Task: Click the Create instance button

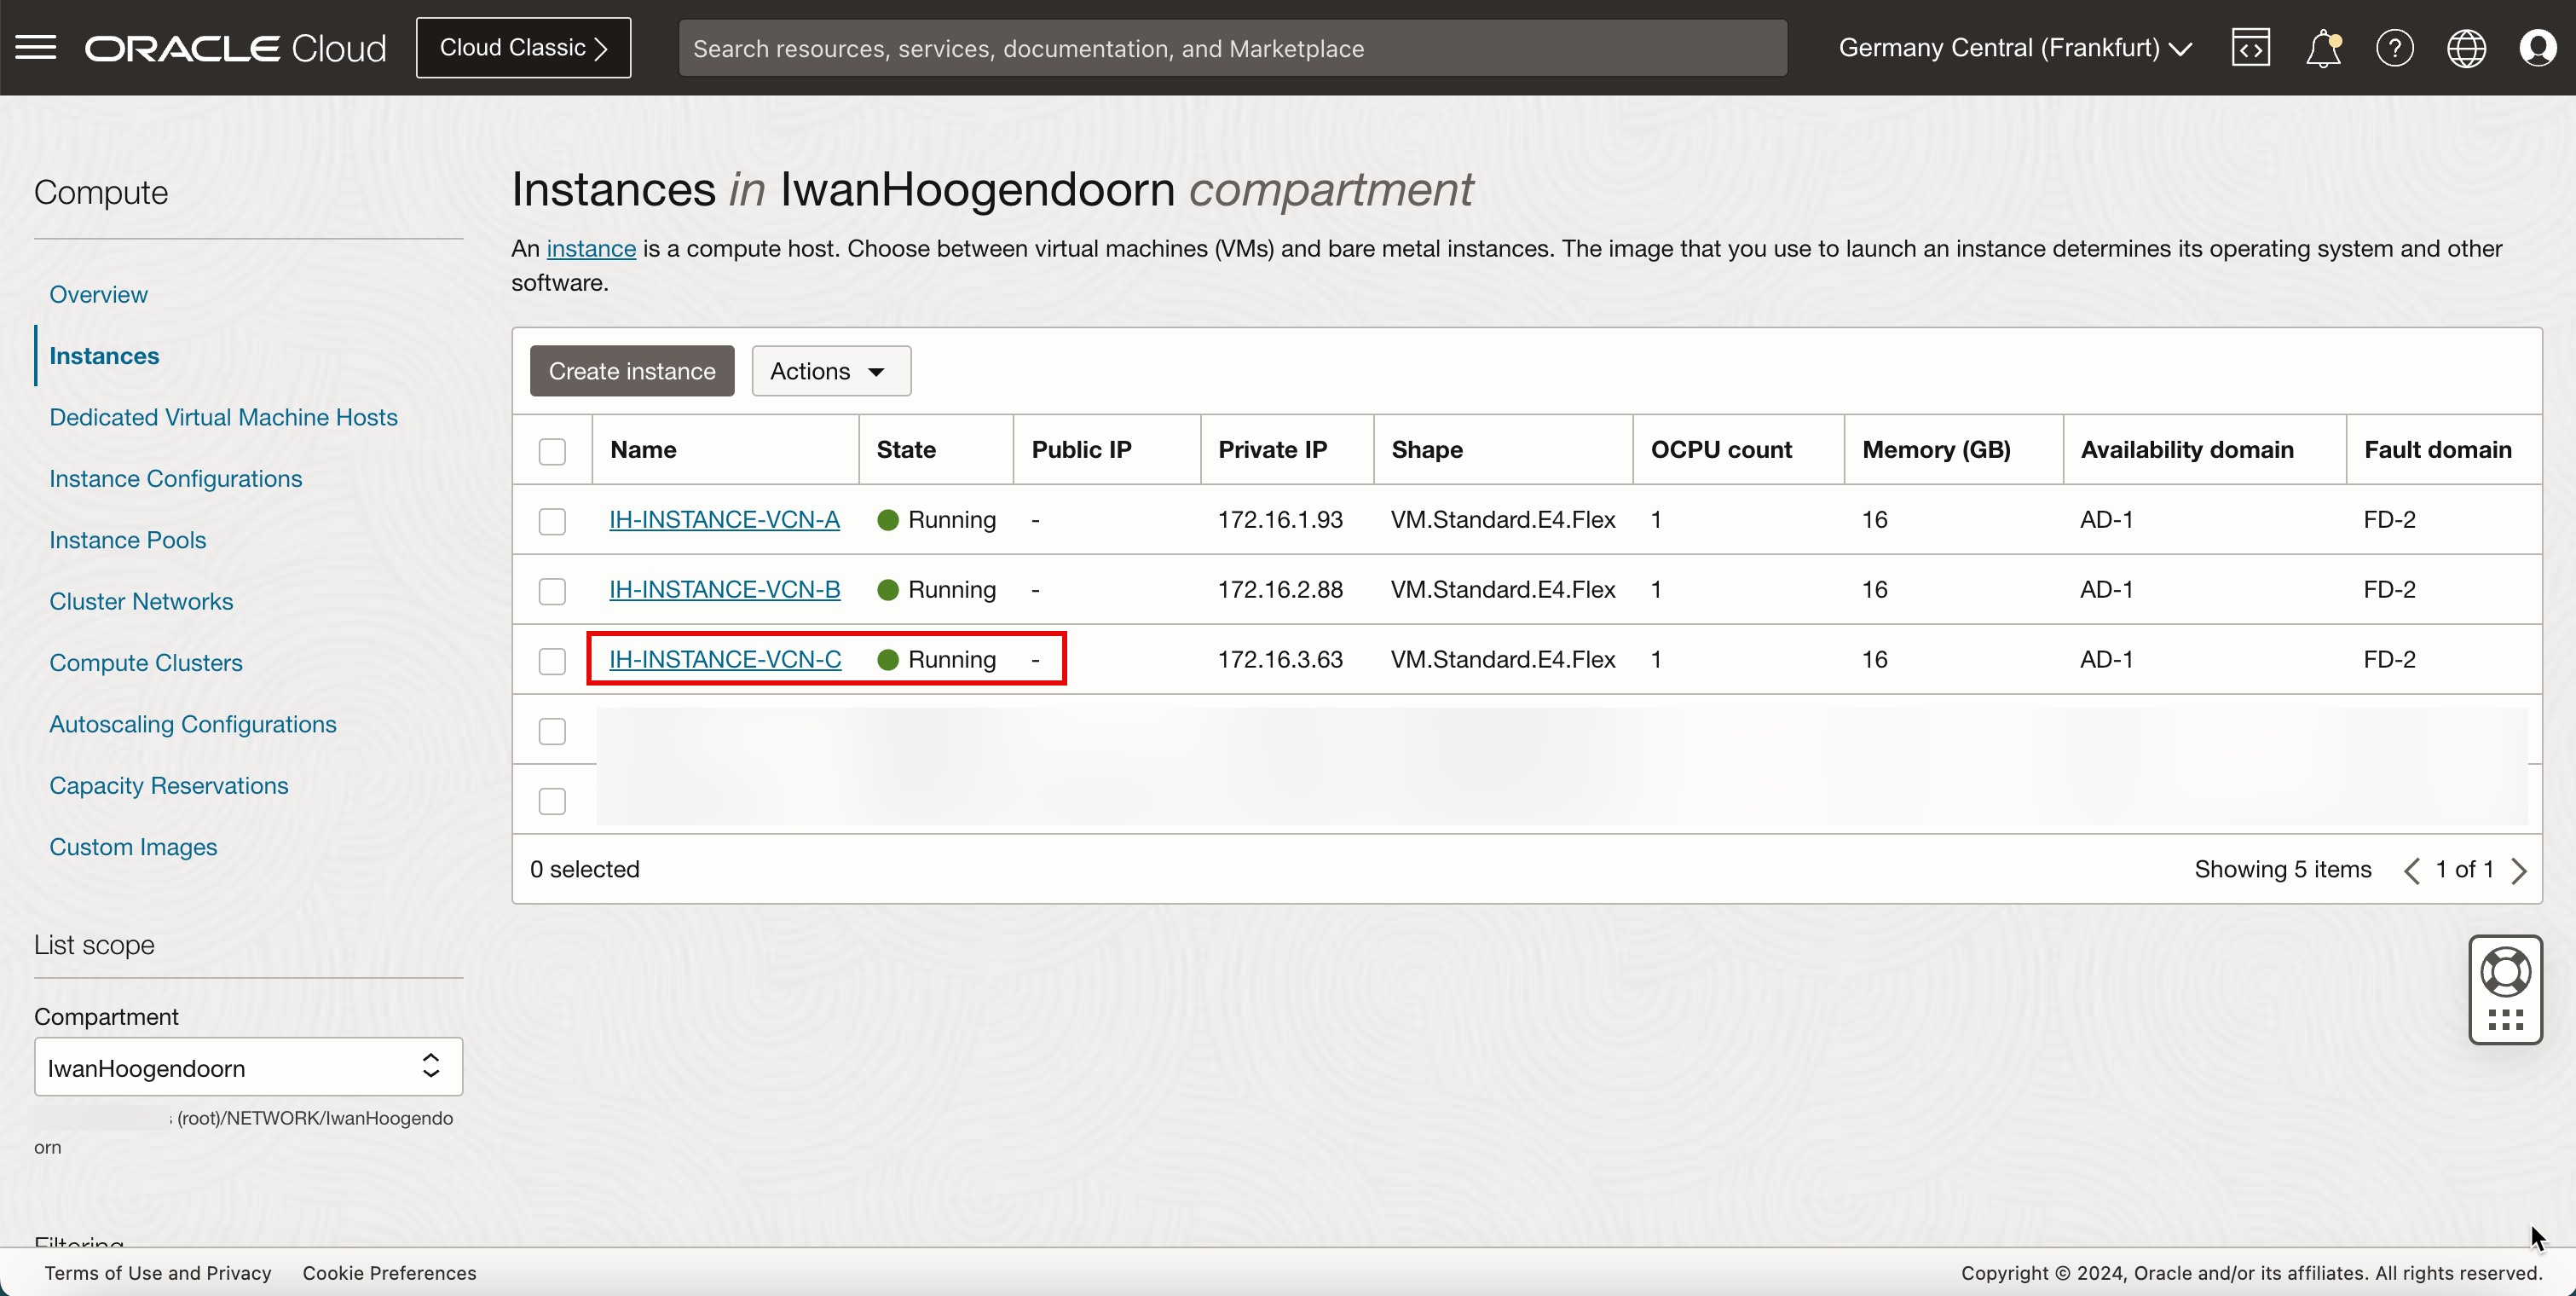Action: [632, 371]
